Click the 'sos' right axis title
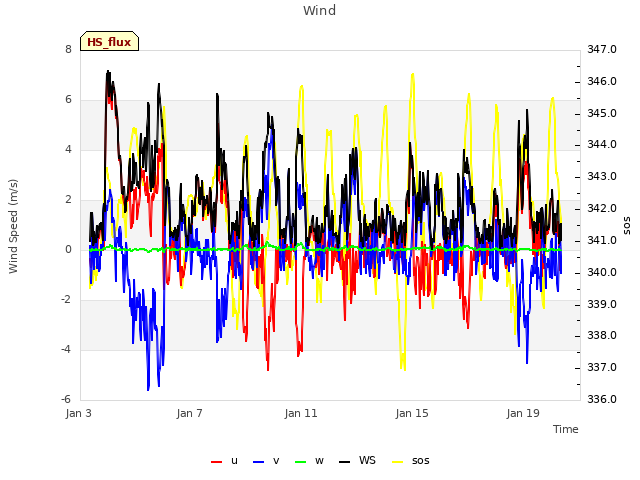 (627, 226)
